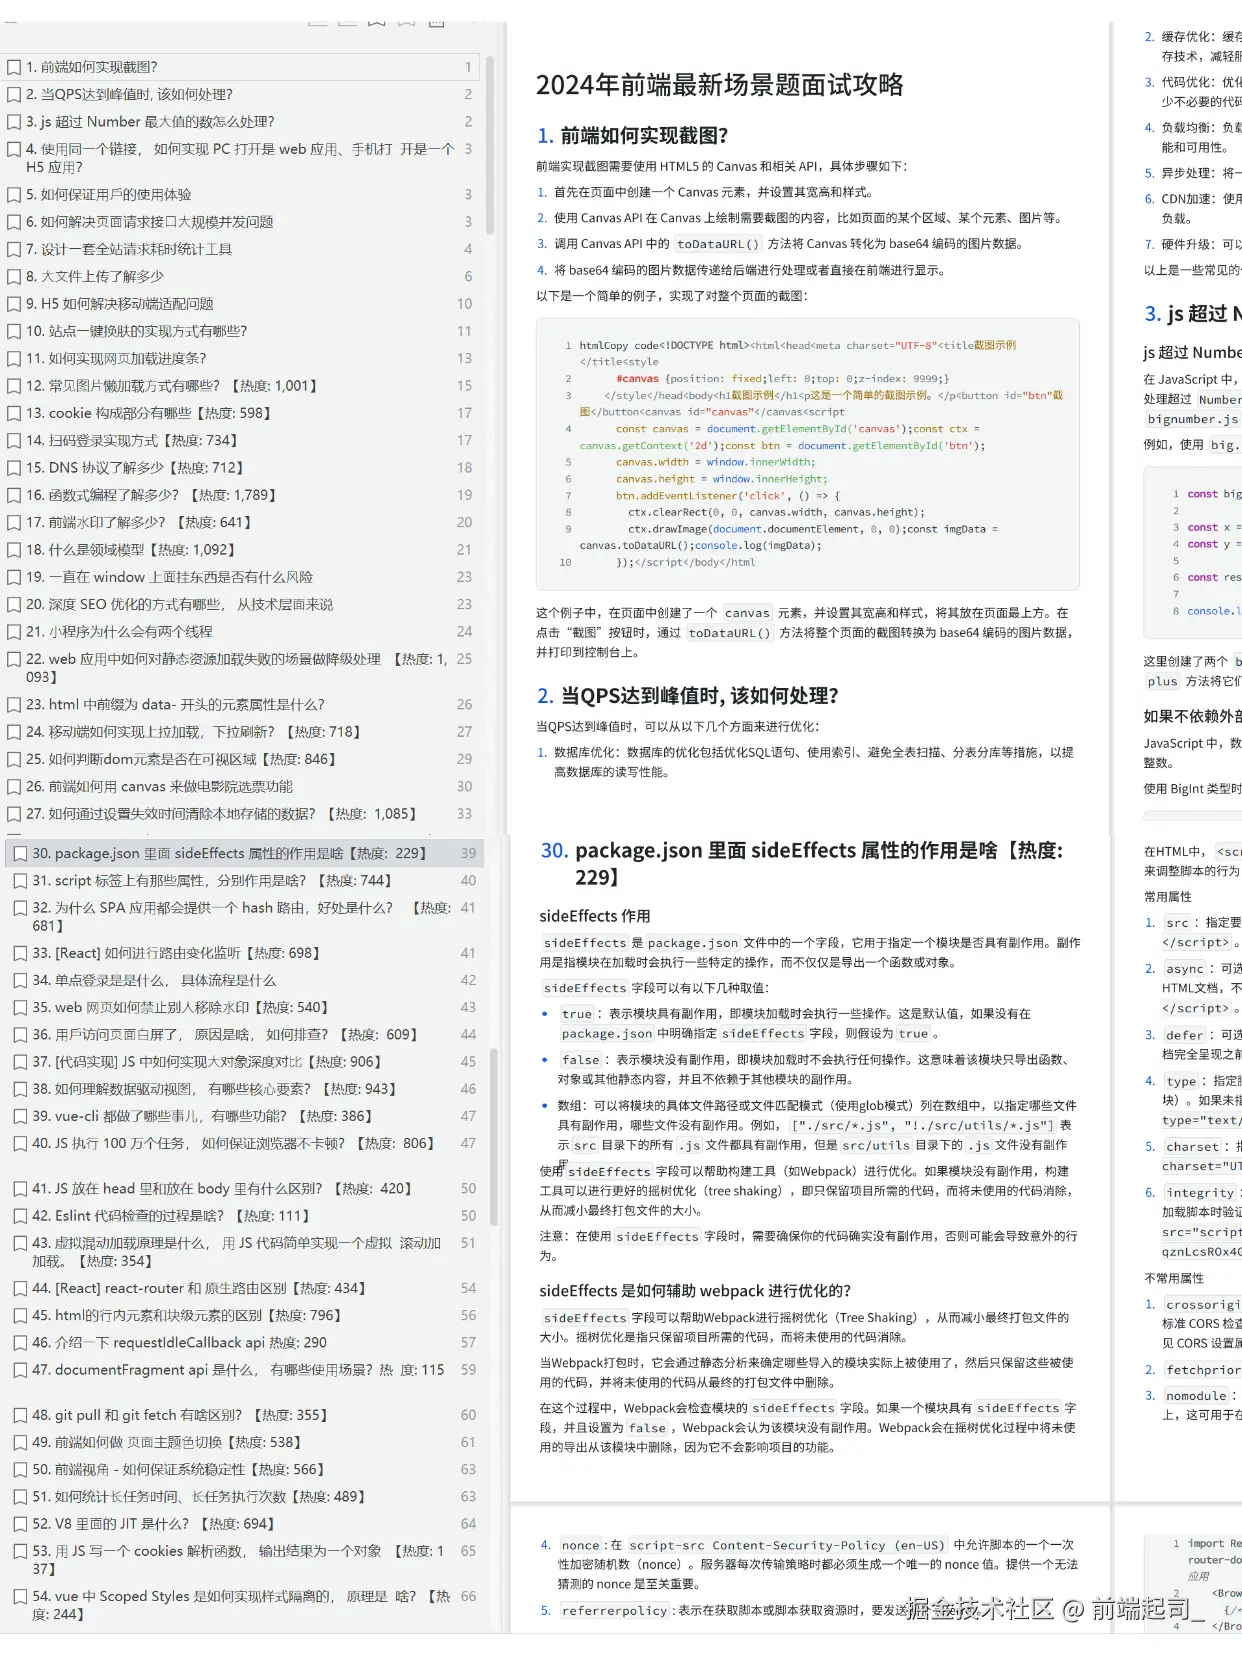Image resolution: width=1242 pixels, height=1660 pixels.
Task: Click the bookmark icon beside 17. 前端水印
Action: [x=14, y=523]
